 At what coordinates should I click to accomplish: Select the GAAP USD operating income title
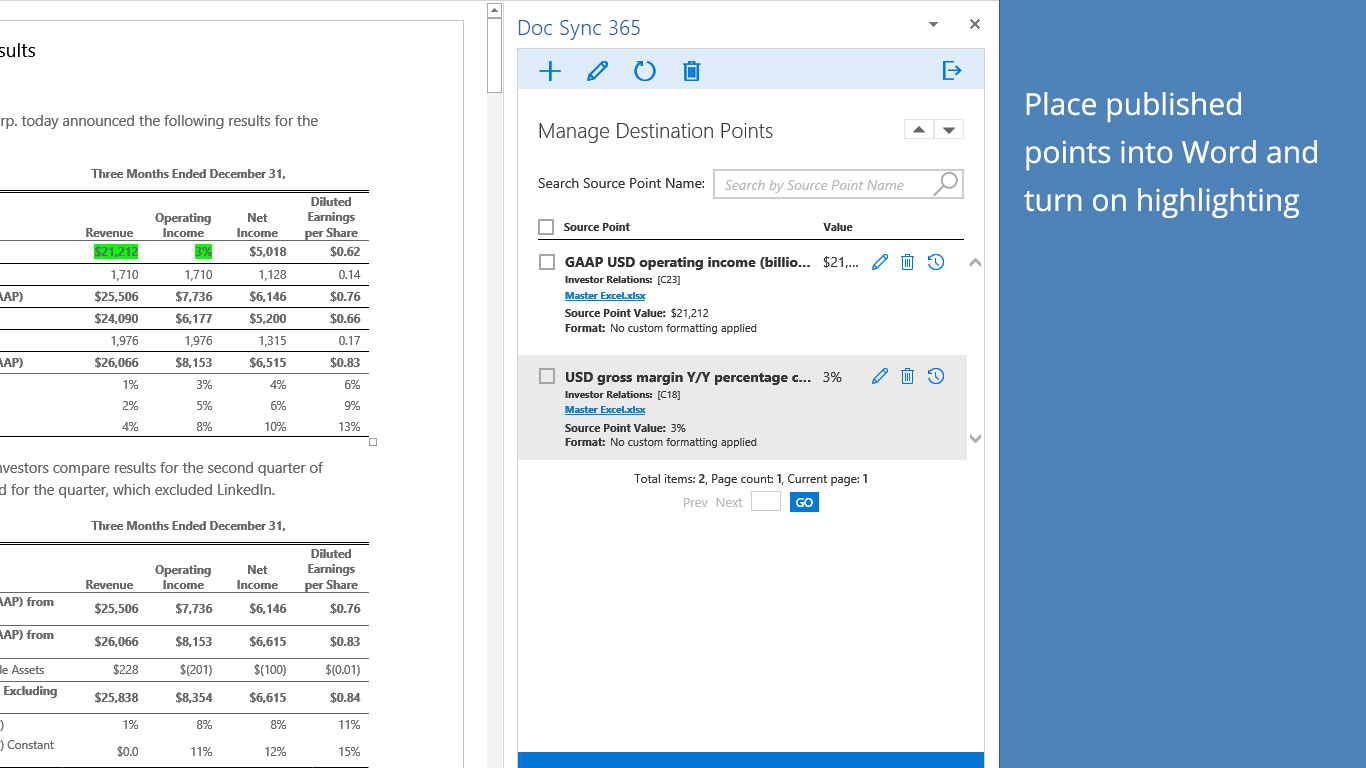[x=688, y=263]
